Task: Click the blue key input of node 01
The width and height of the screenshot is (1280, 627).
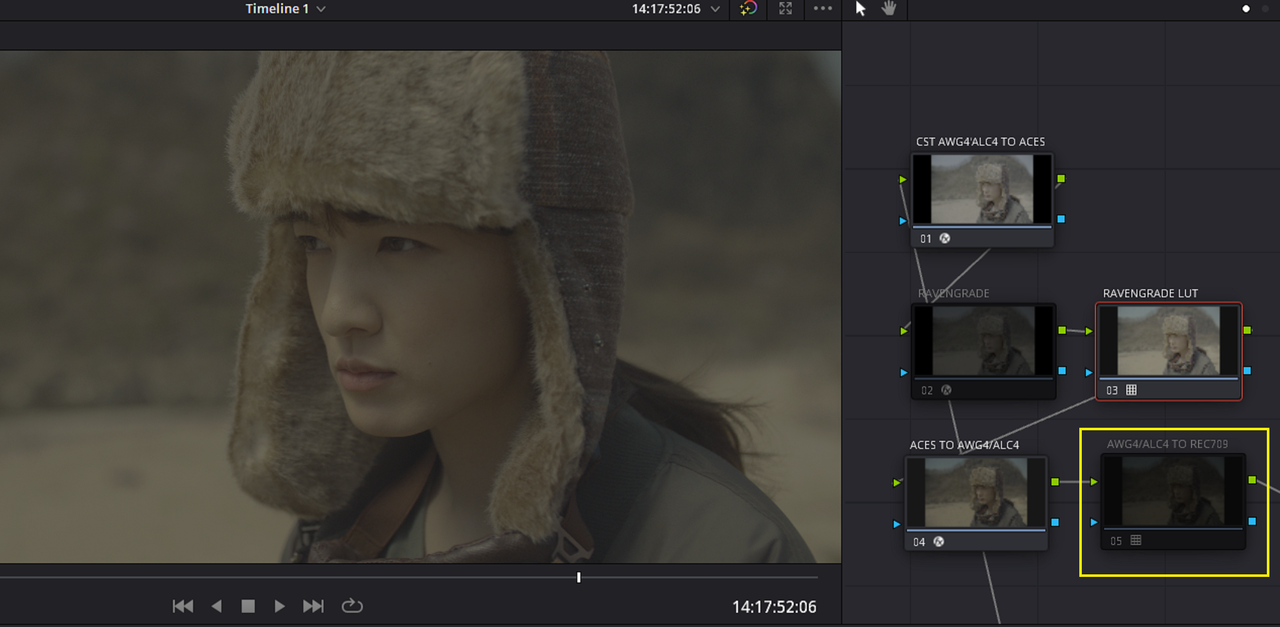Action: [x=903, y=220]
